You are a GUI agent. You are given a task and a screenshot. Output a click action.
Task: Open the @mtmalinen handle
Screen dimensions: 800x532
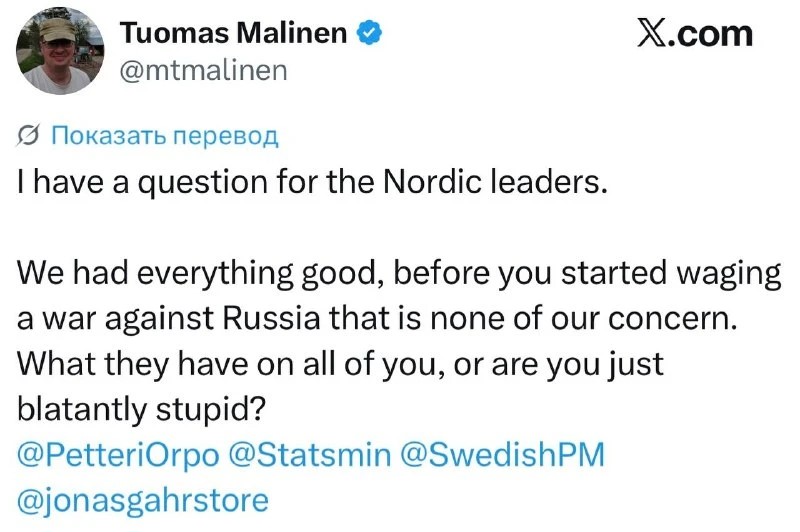204,70
